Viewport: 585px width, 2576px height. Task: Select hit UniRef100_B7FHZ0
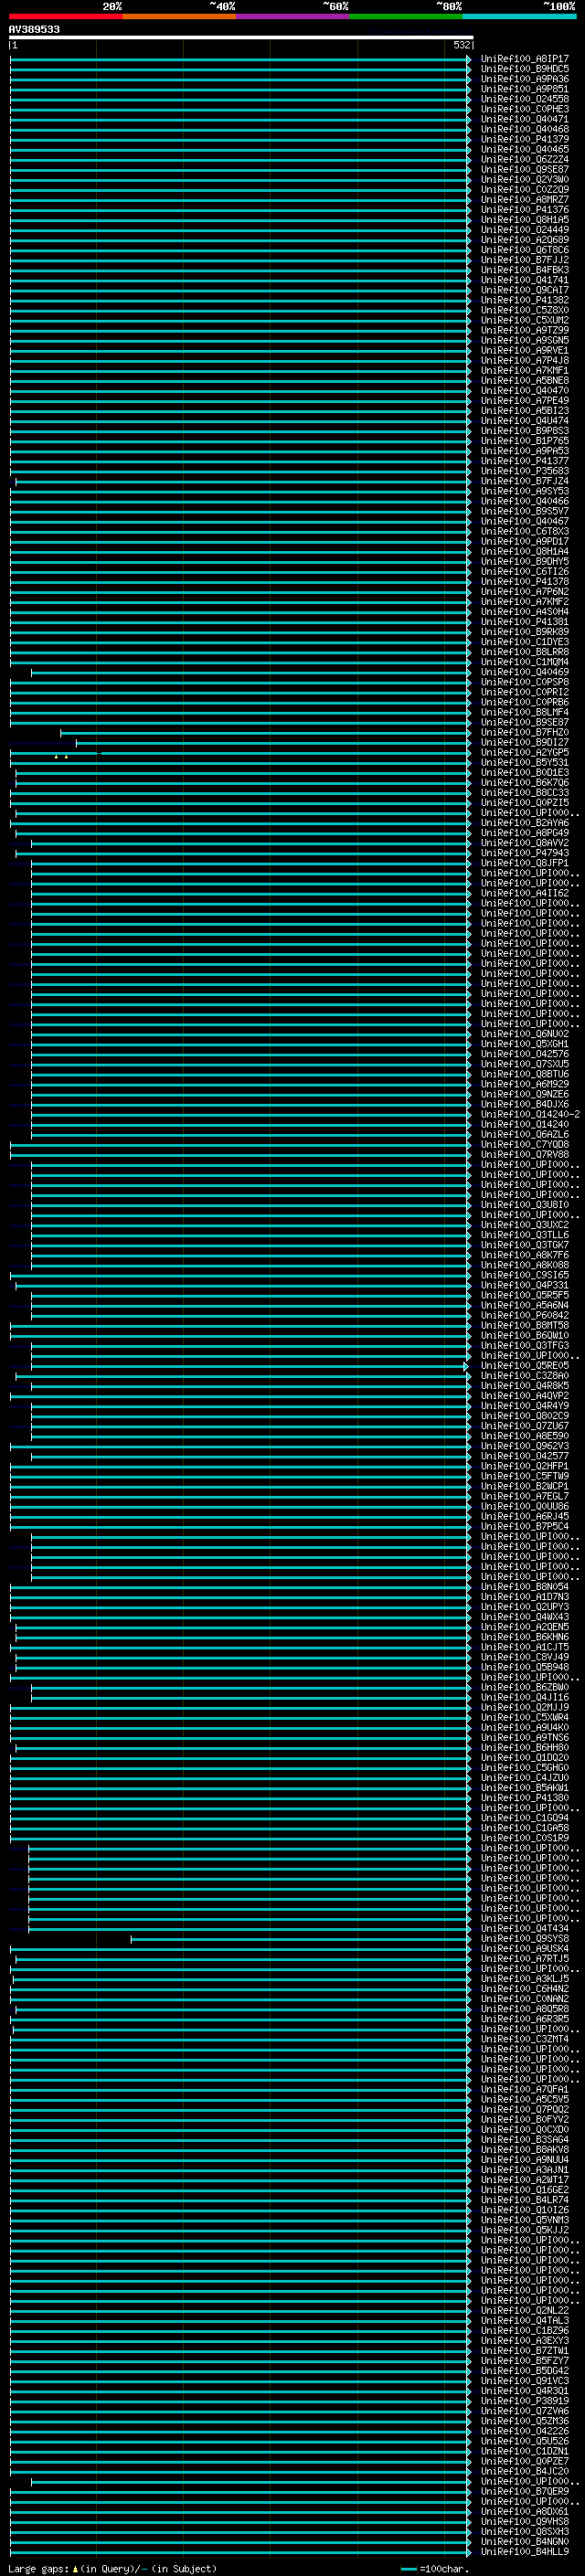(x=524, y=733)
